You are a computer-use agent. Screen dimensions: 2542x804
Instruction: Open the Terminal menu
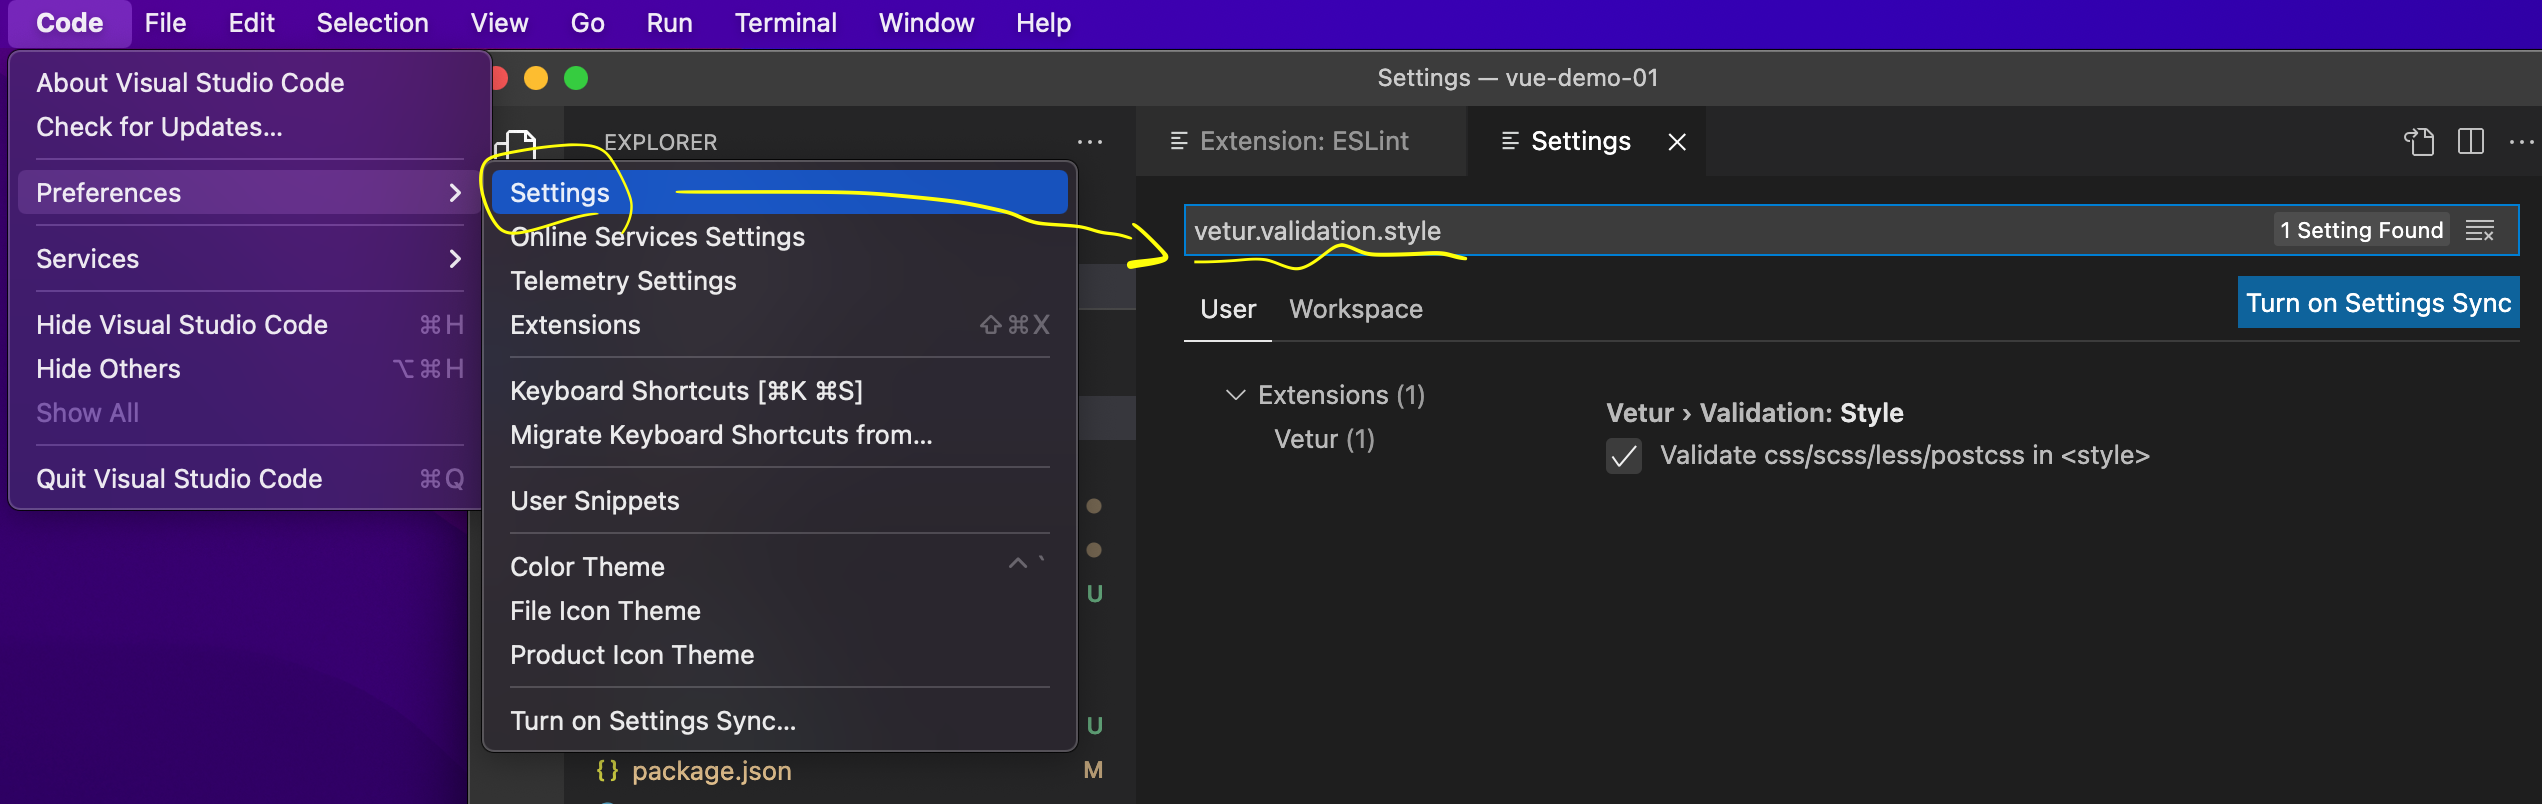point(785,23)
